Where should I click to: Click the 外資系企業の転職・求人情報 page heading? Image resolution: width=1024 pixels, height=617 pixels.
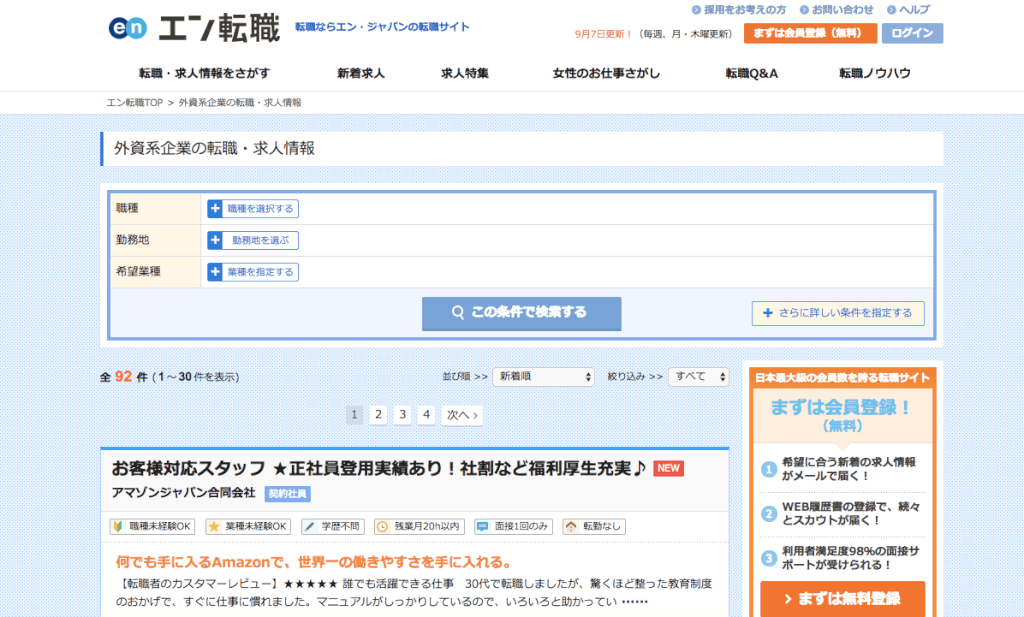click(214, 149)
